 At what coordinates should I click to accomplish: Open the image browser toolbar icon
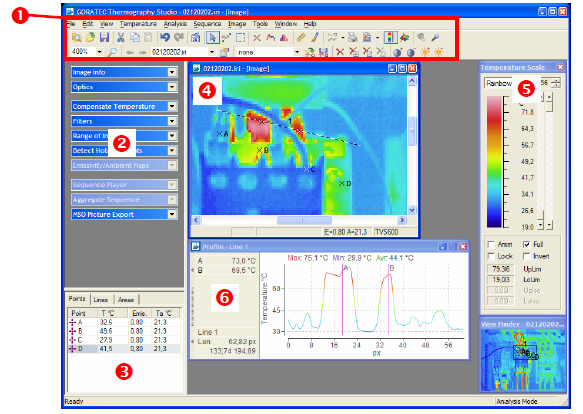[77, 38]
